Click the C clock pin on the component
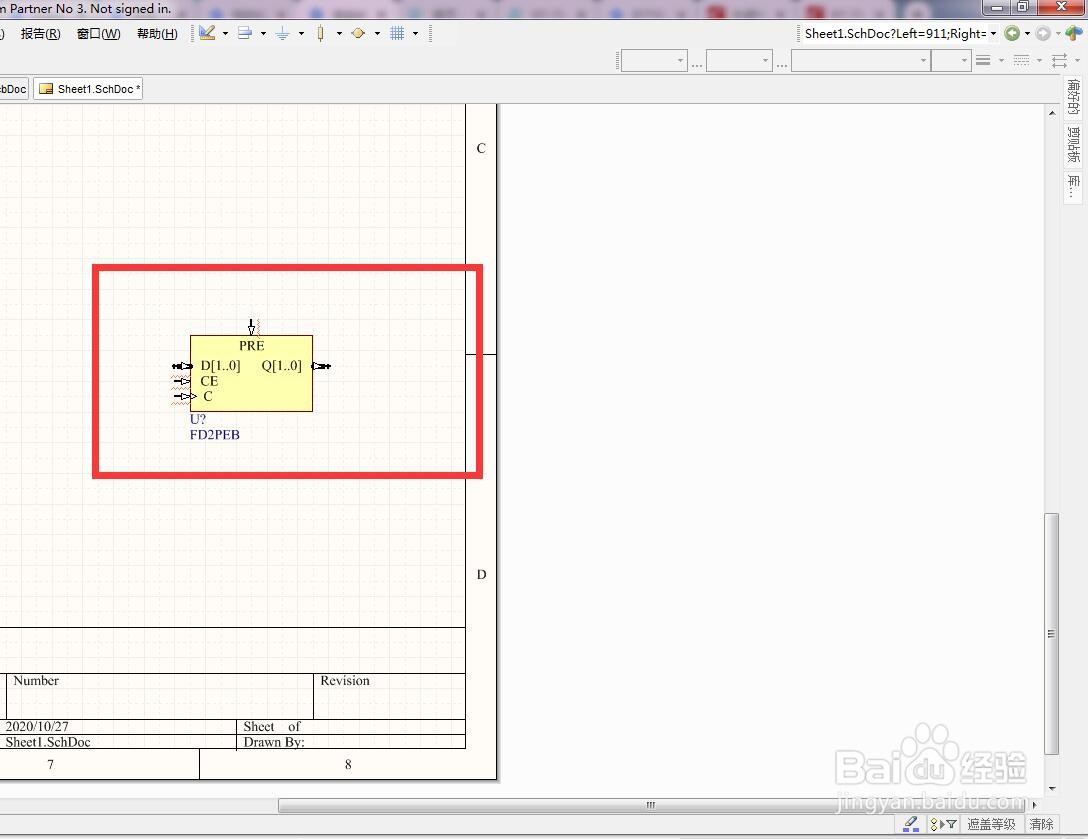The image size is (1088, 839). click(x=185, y=396)
